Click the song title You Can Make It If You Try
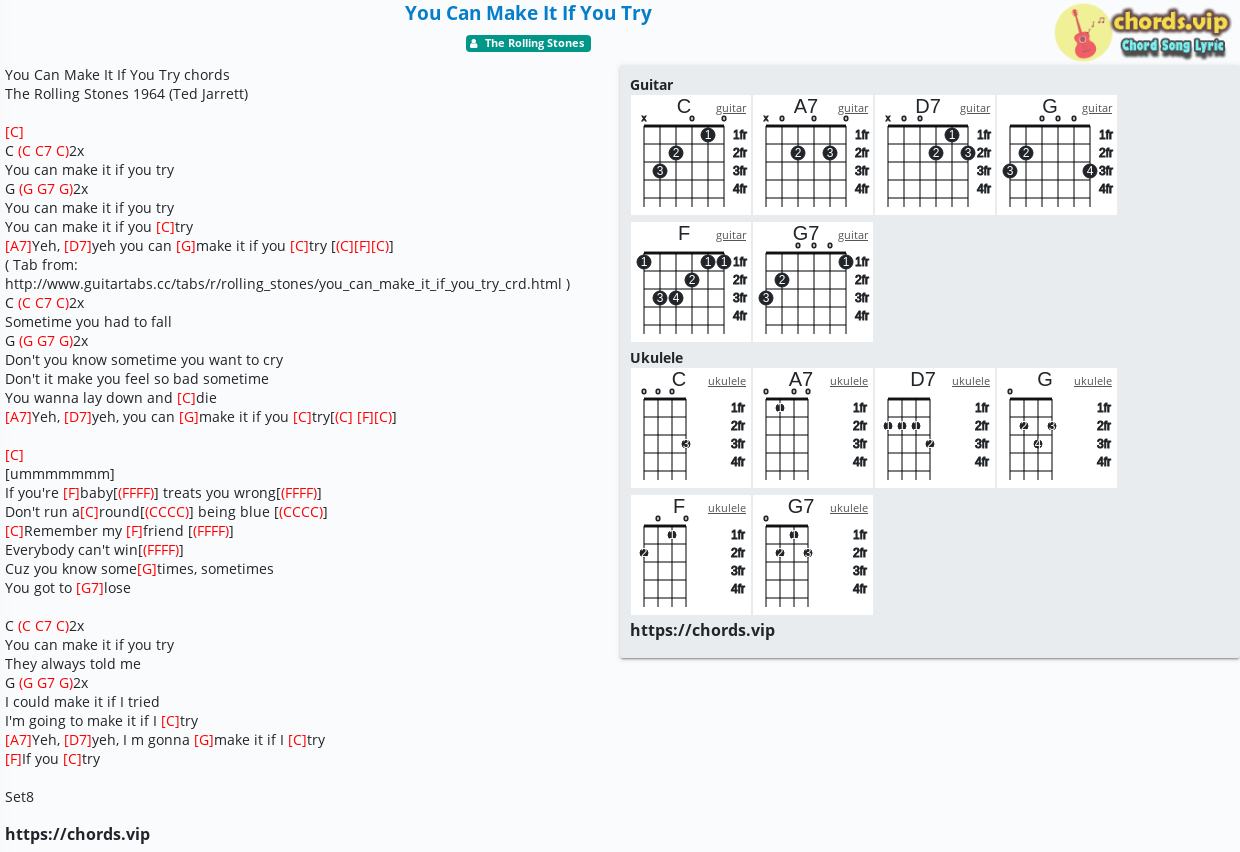Image resolution: width=1240 pixels, height=852 pixels. click(x=528, y=13)
